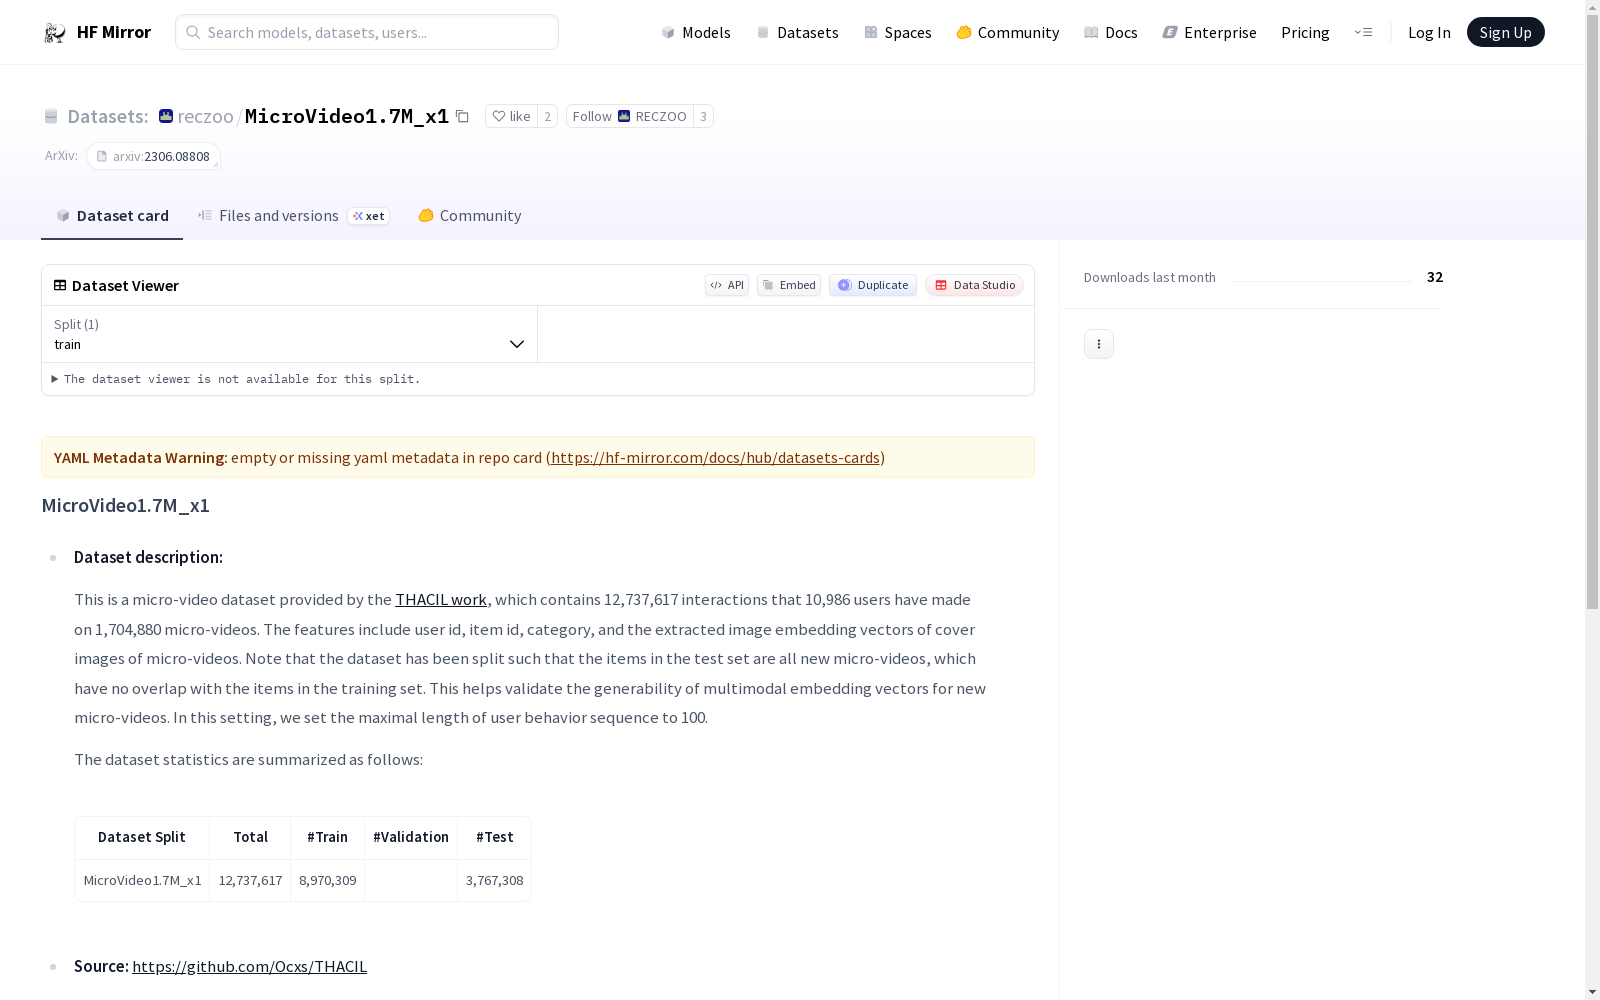Click the Sign Up button
This screenshot has width=1600, height=1000.
(x=1505, y=32)
